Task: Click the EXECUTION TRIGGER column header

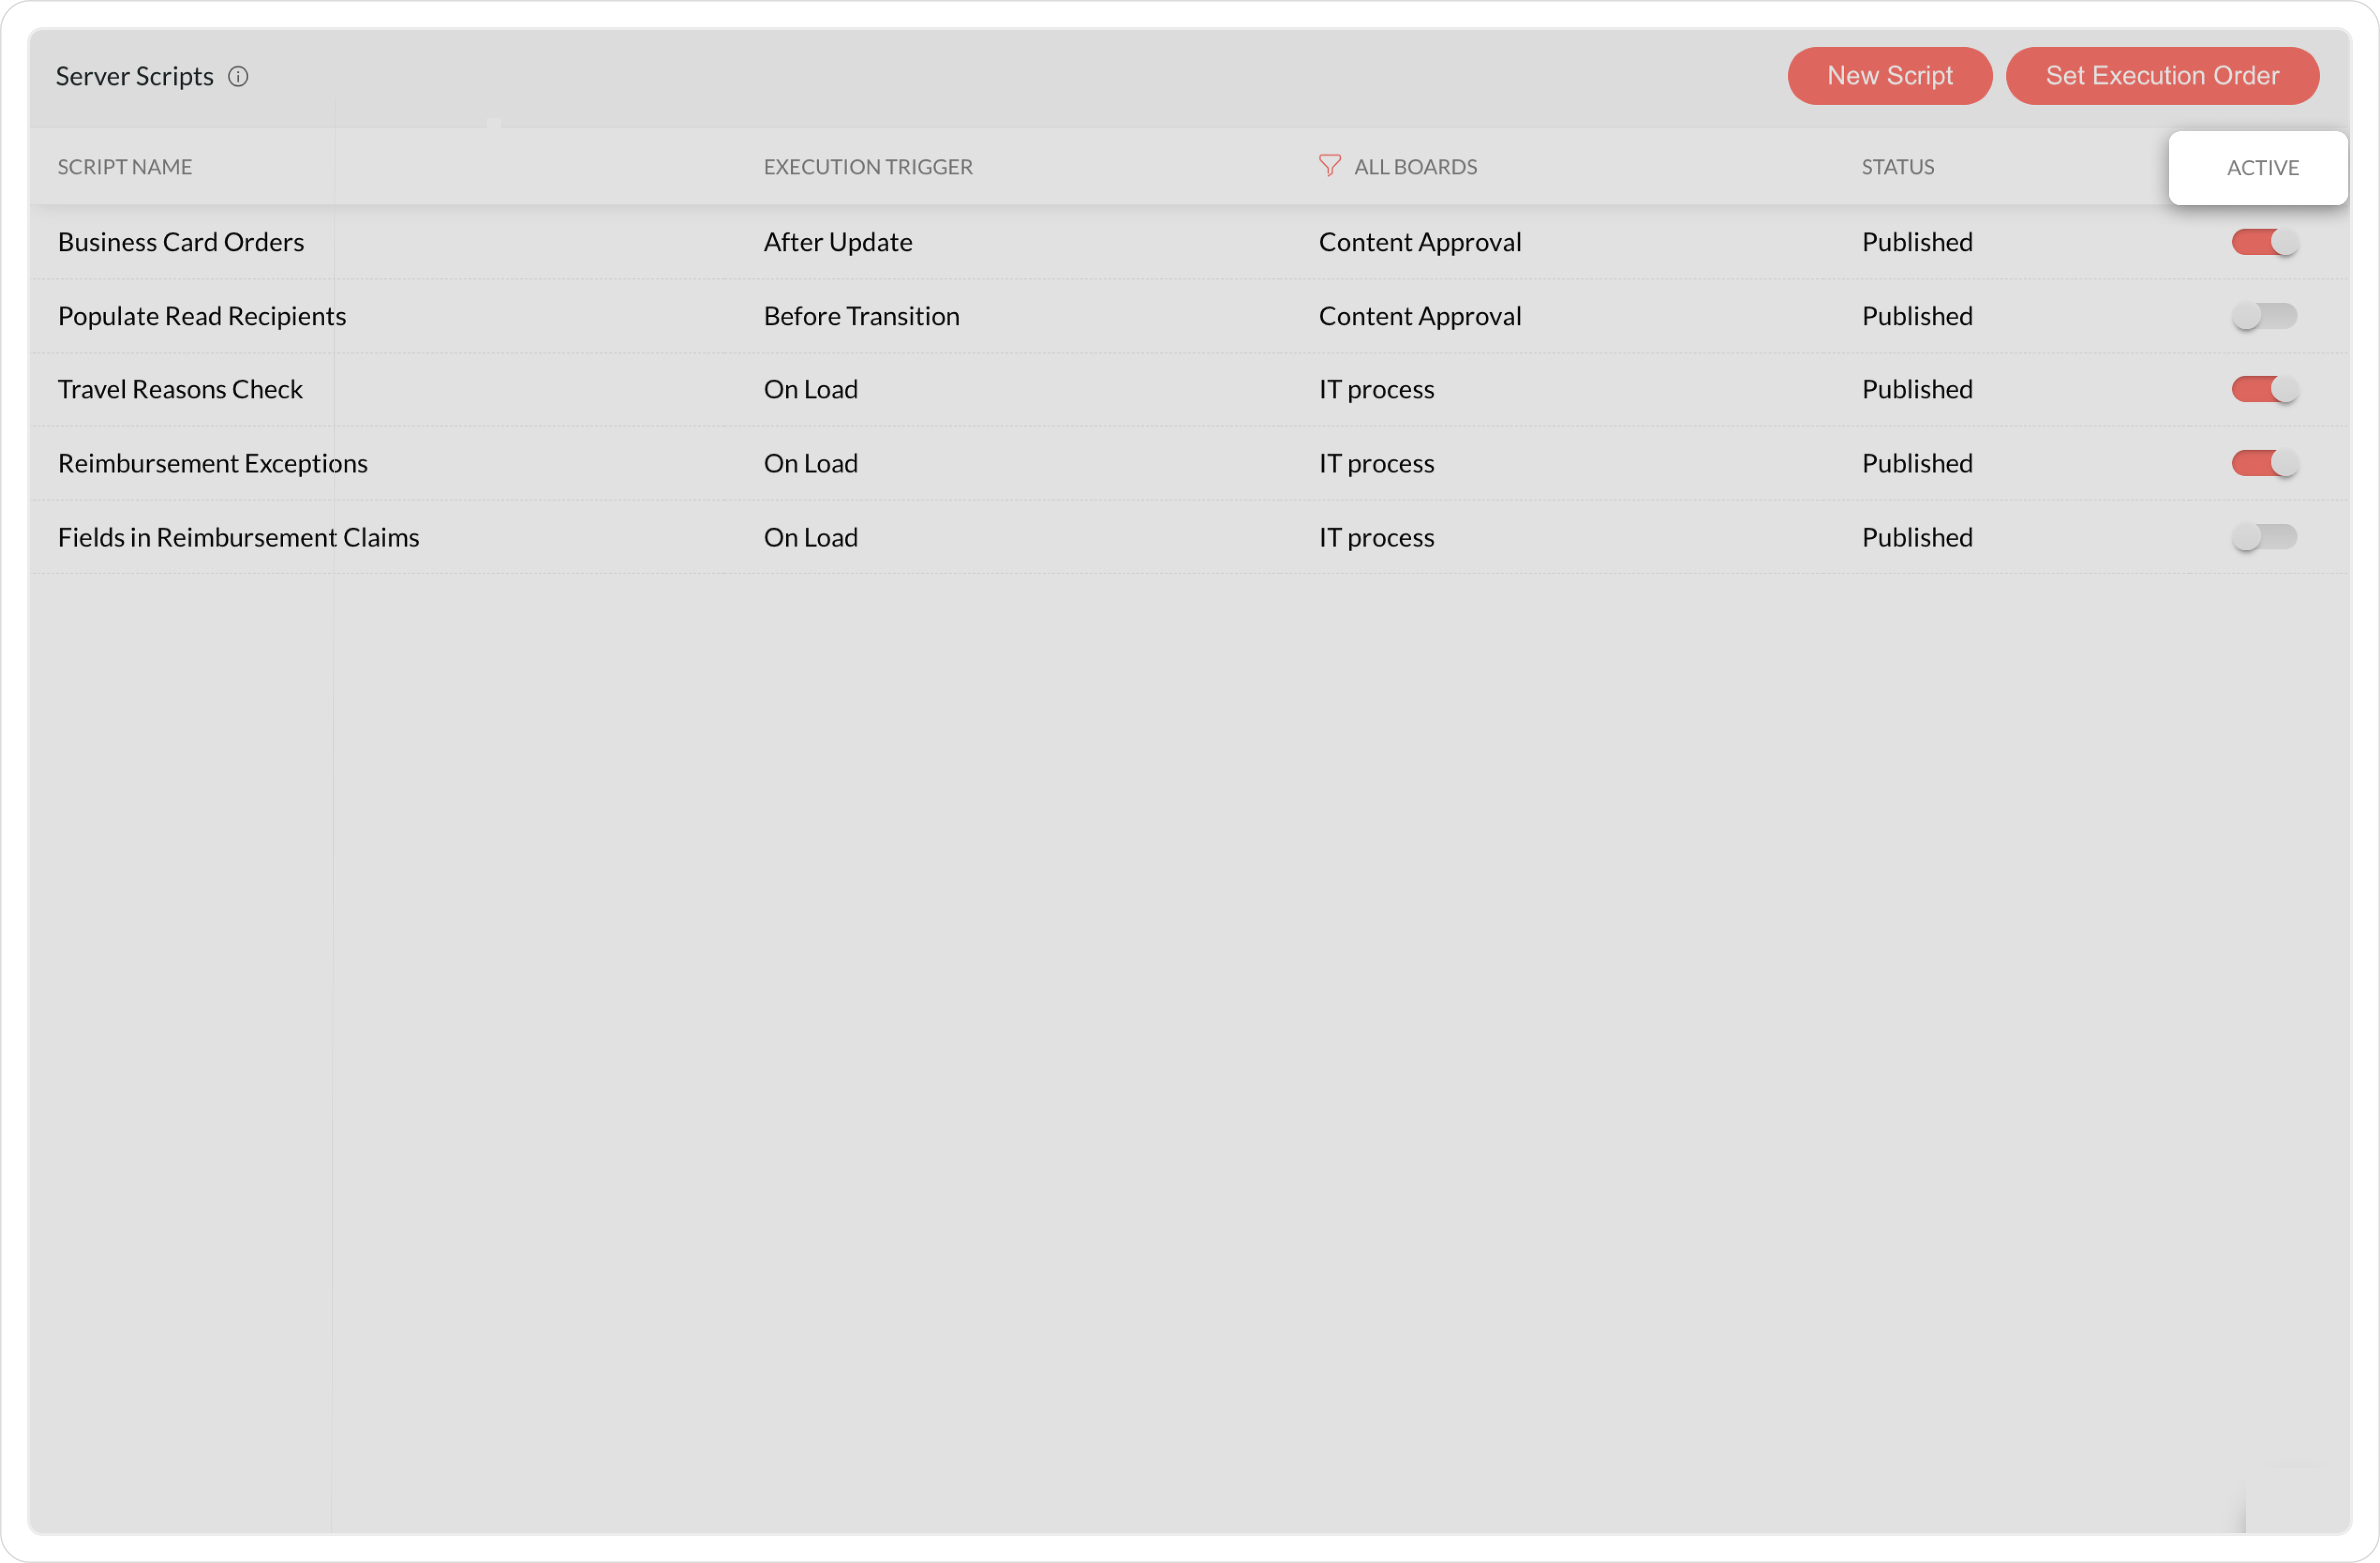Action: [x=867, y=167]
